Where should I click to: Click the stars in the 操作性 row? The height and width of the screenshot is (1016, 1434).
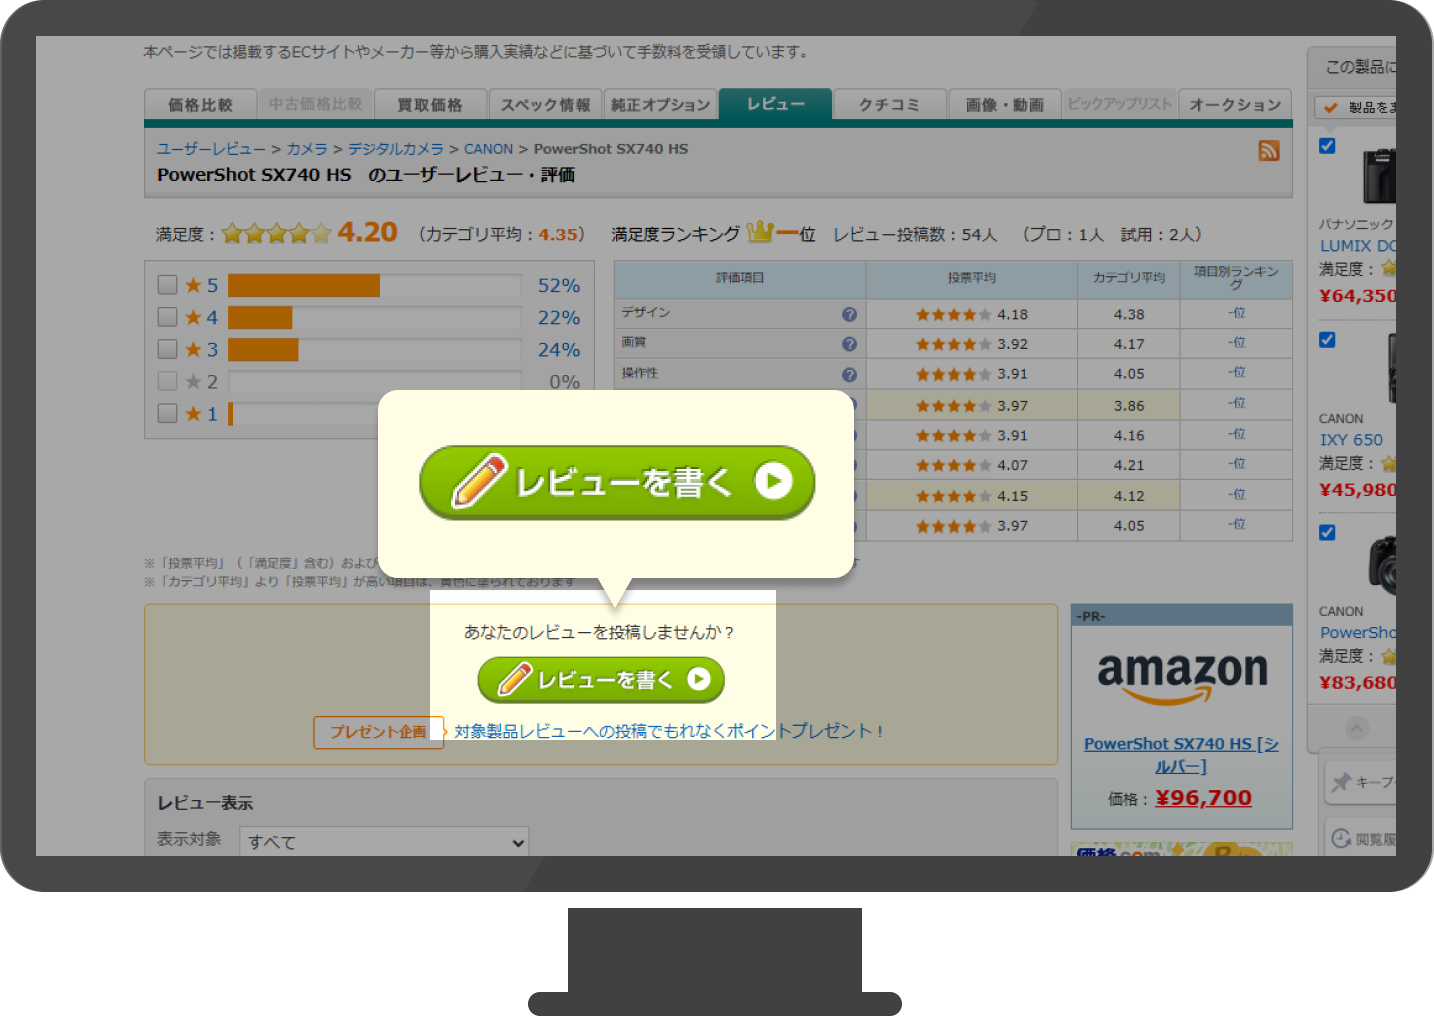(954, 374)
